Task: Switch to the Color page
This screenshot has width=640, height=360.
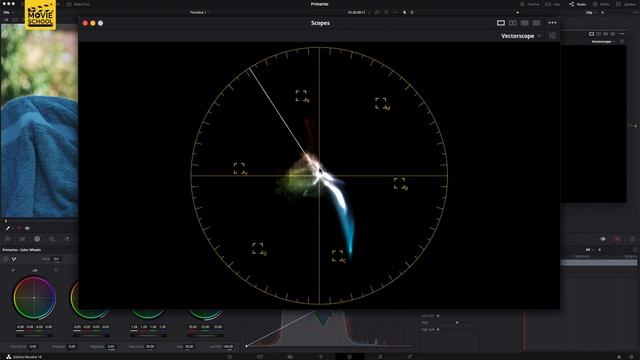Action: click(350, 357)
